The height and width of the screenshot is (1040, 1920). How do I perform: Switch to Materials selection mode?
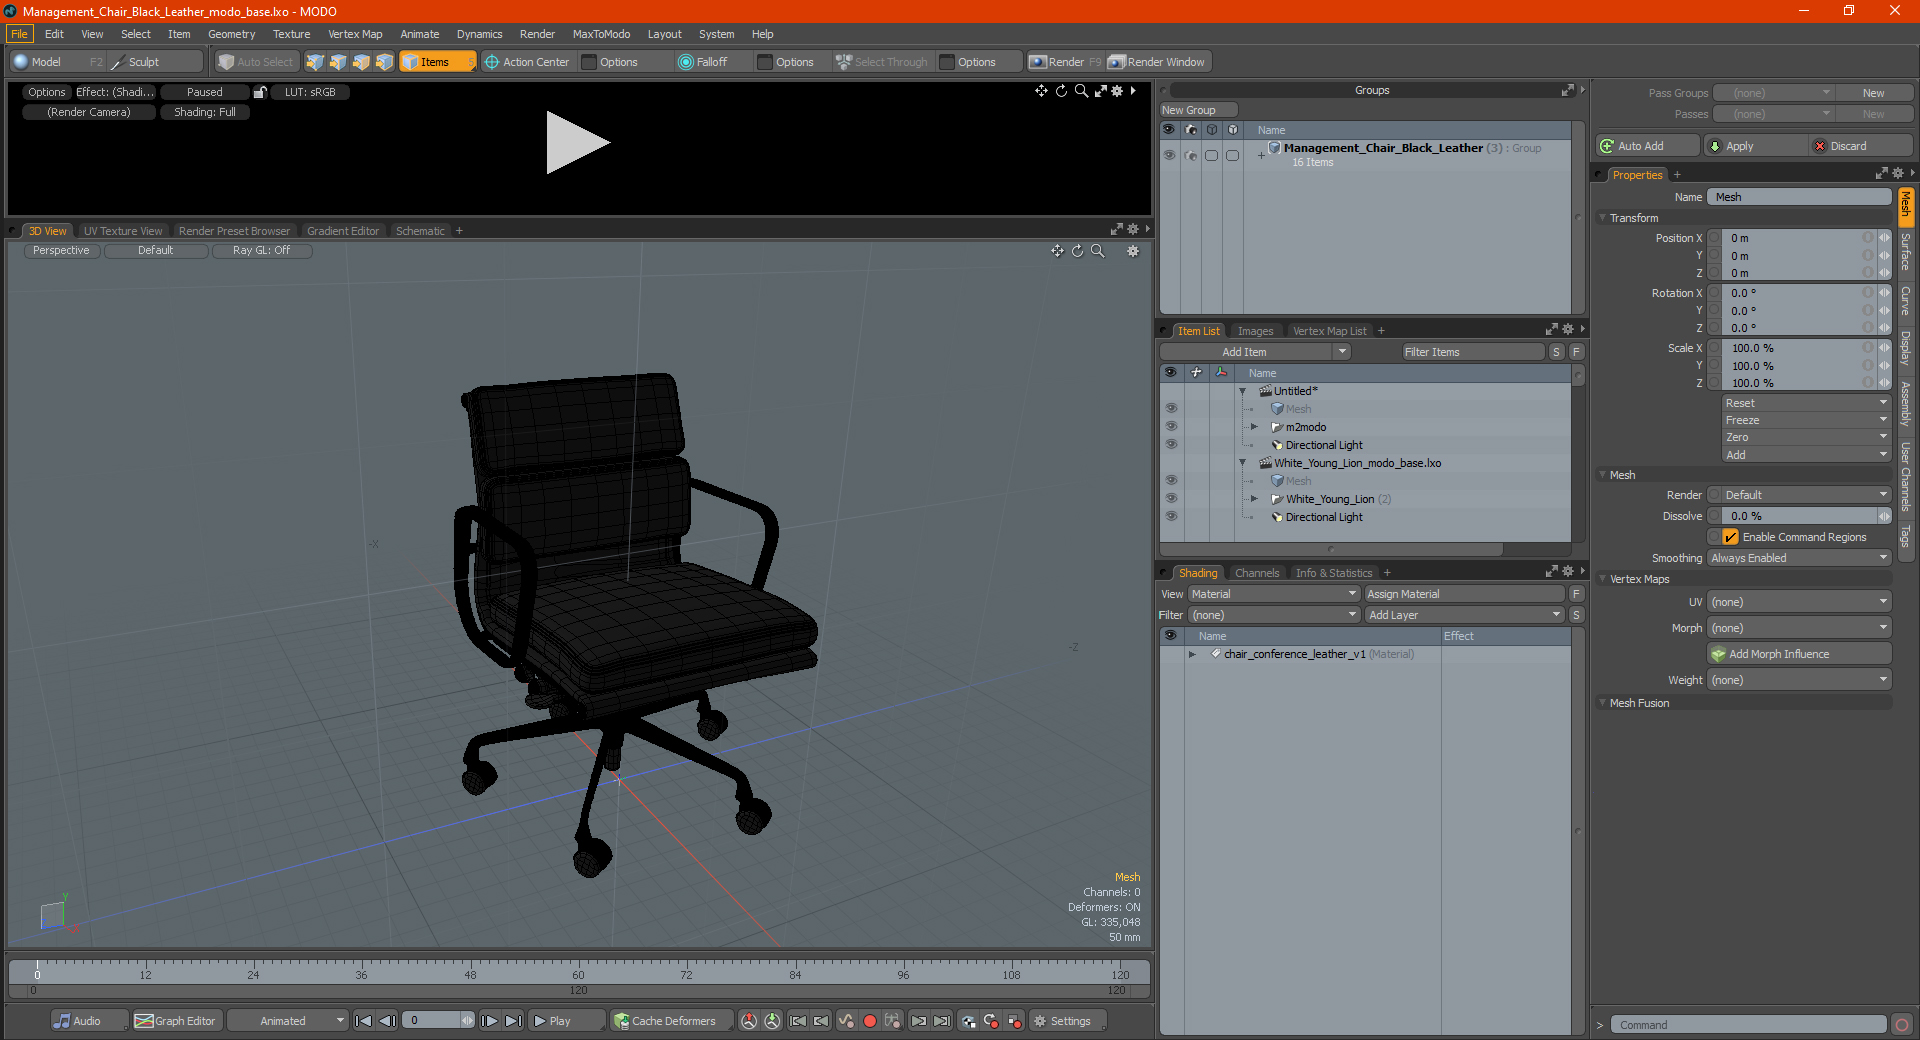(x=384, y=62)
